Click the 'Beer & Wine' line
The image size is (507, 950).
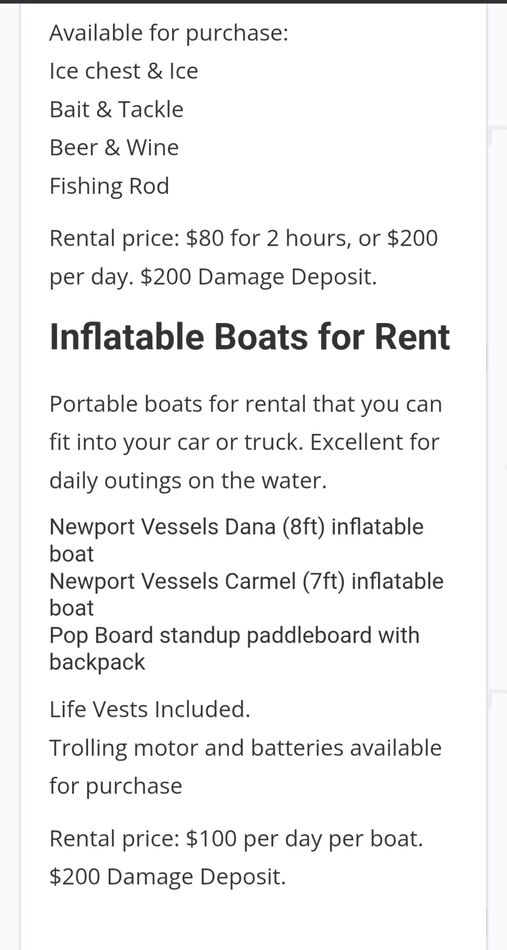[114, 147]
